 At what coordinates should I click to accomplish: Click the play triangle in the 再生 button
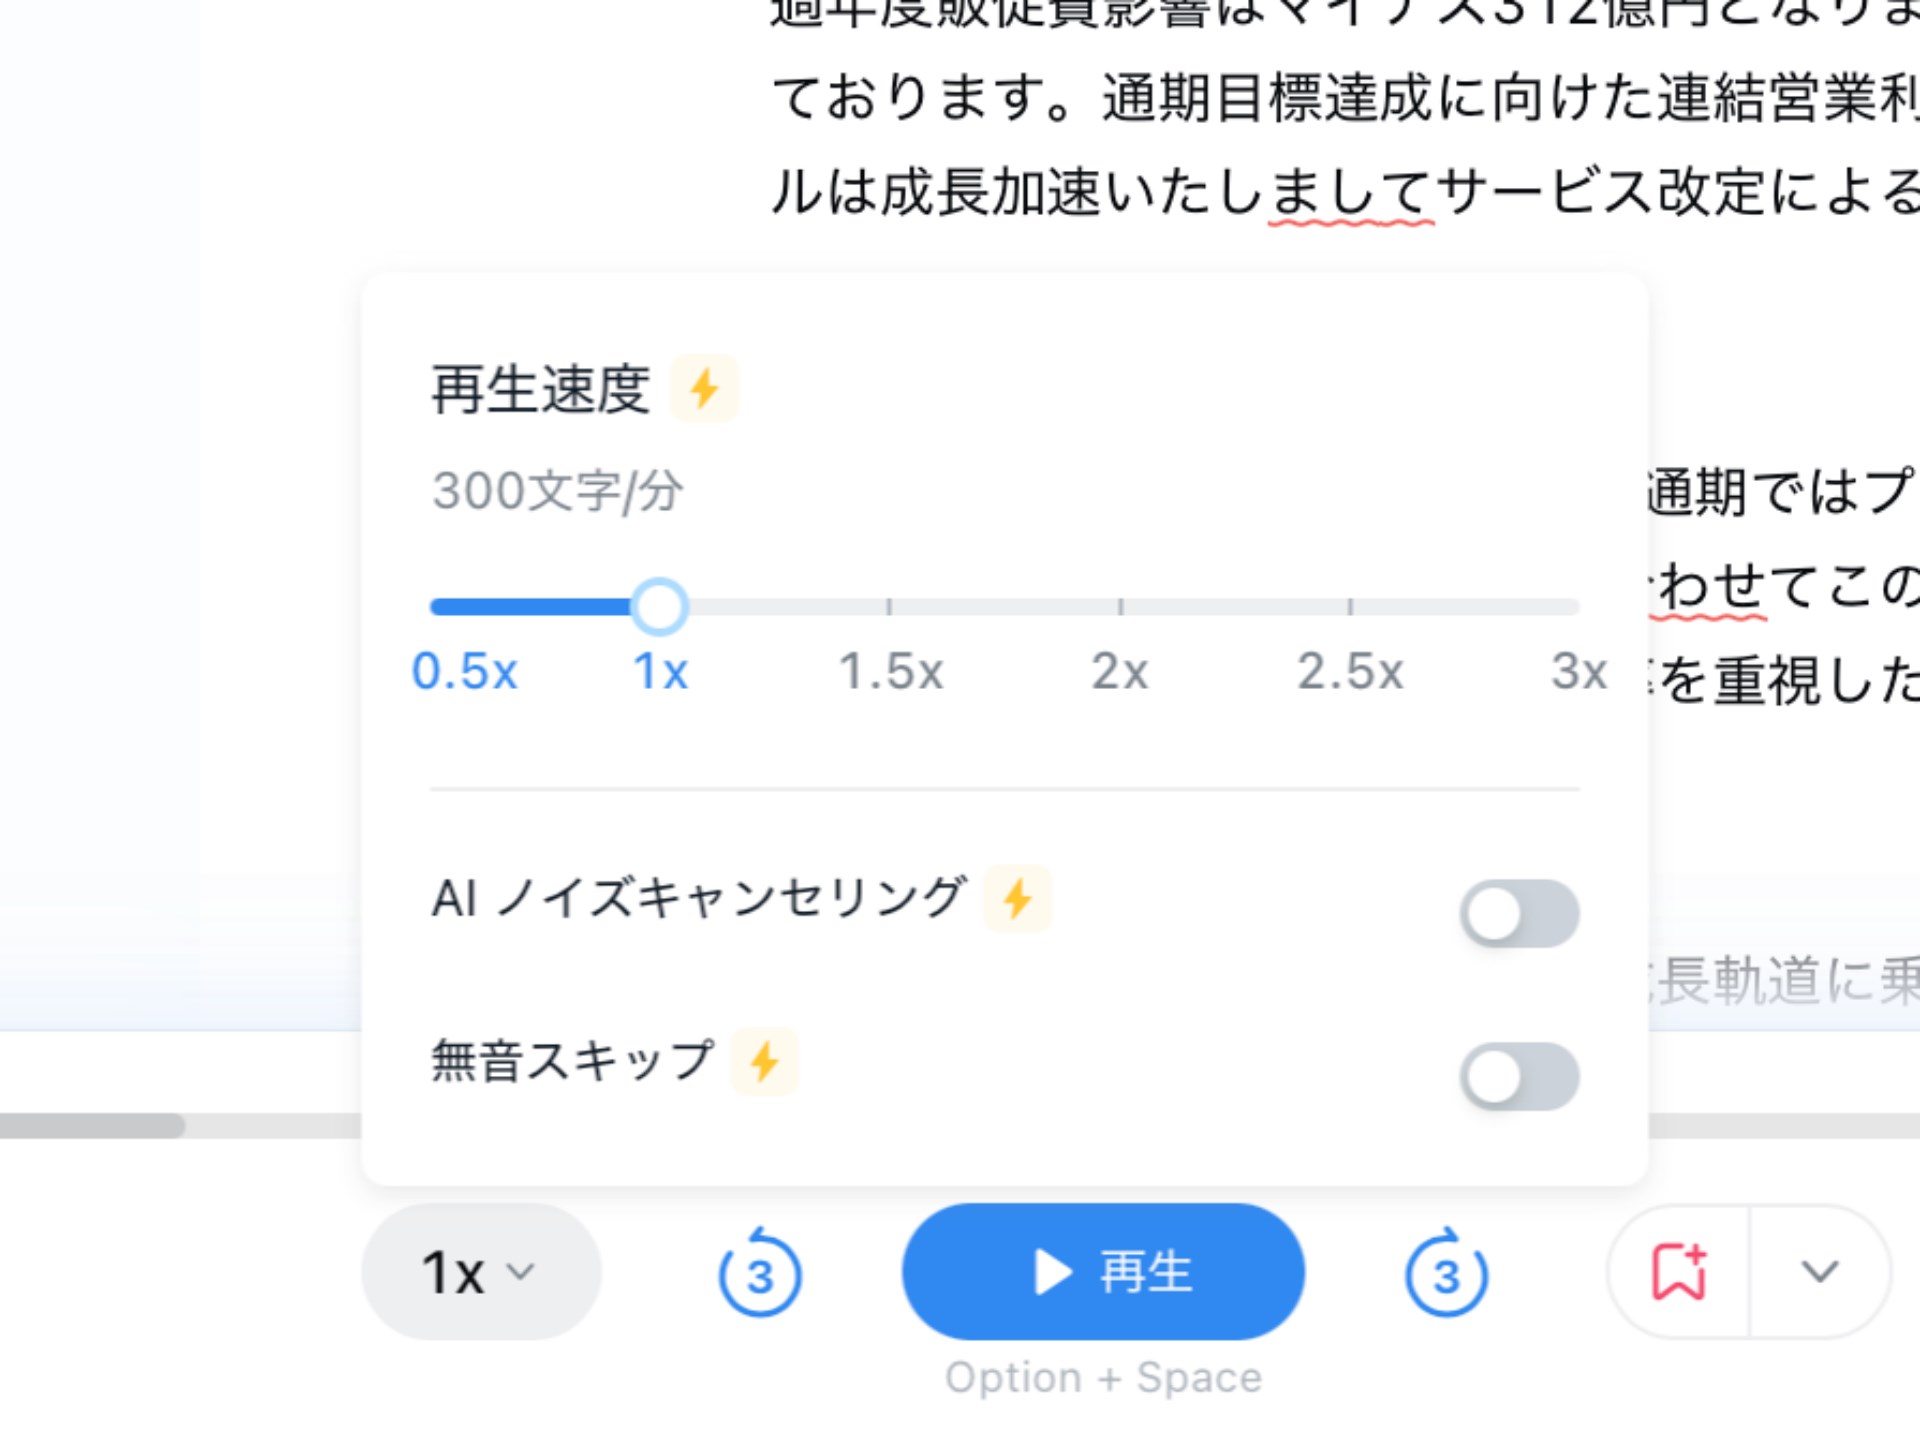(1052, 1272)
